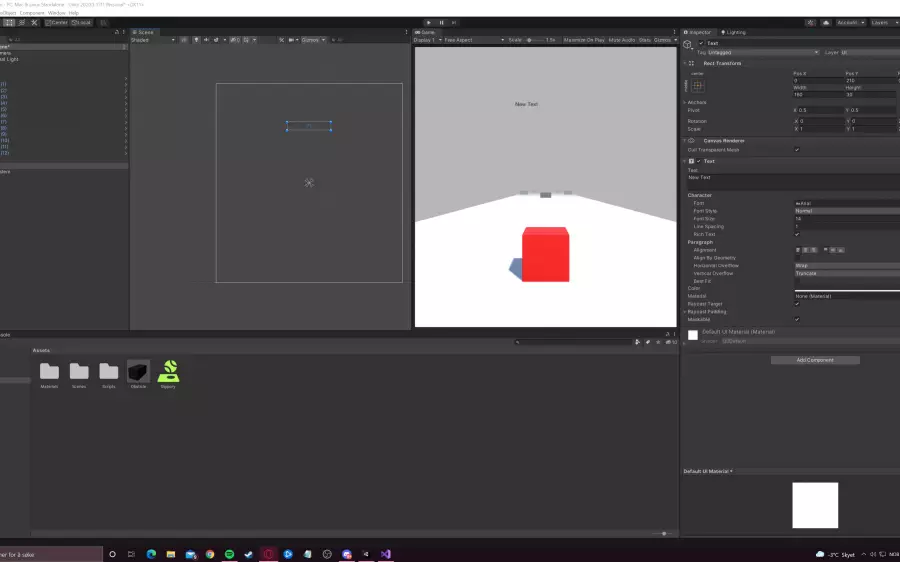This screenshot has width=900, height=562.
Task: Click Maximize On Play in Game view
Action: 584,40
